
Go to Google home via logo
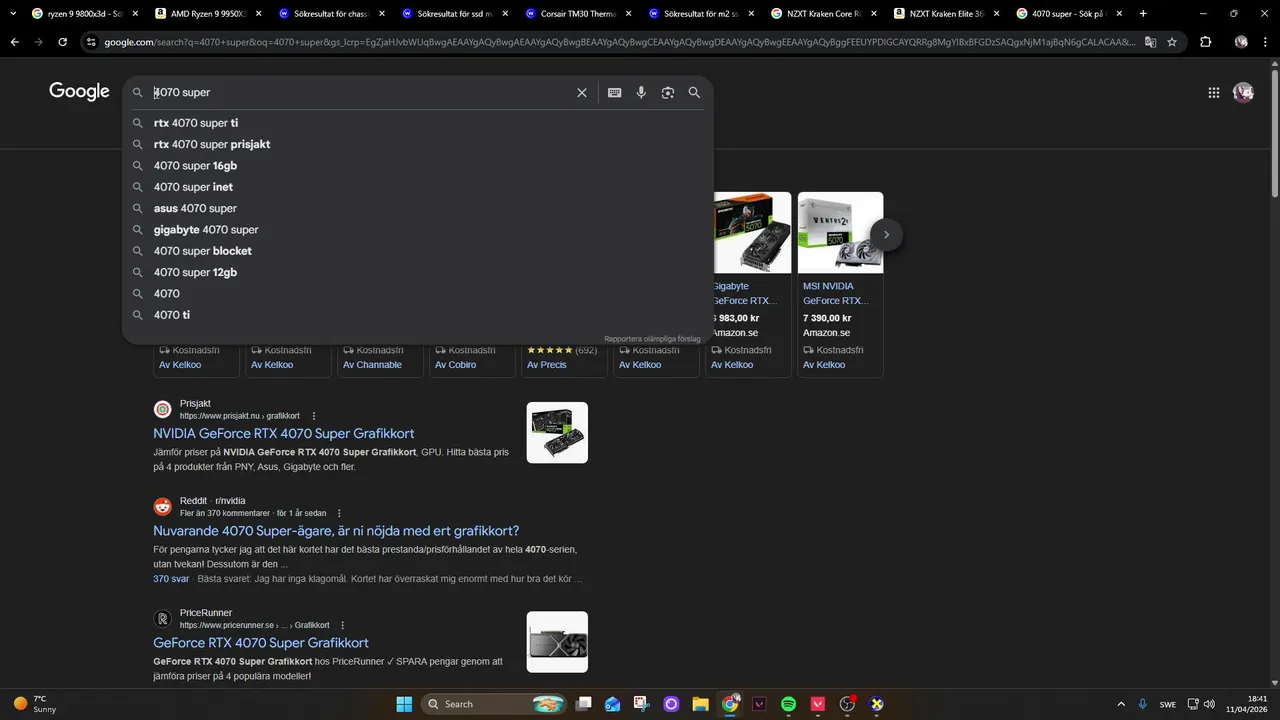[79, 91]
